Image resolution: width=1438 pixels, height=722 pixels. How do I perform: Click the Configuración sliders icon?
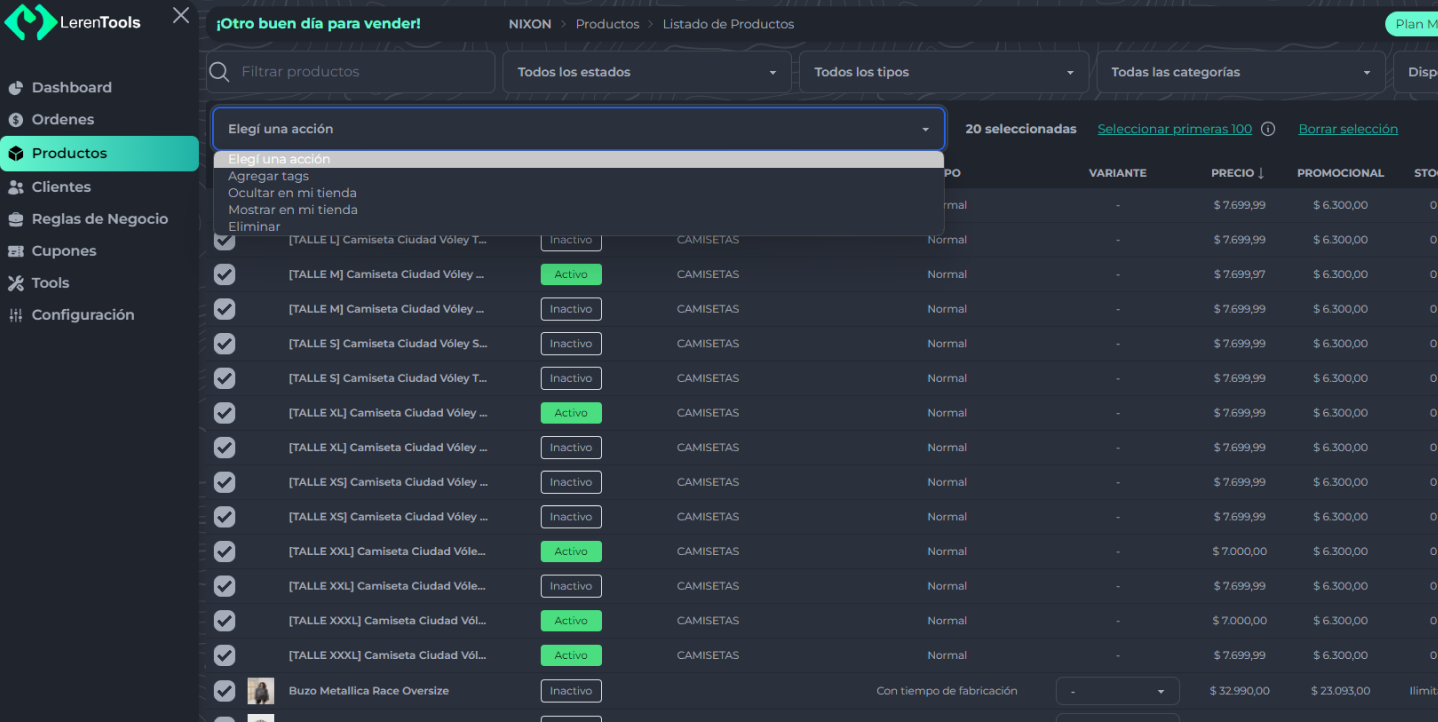coord(16,315)
